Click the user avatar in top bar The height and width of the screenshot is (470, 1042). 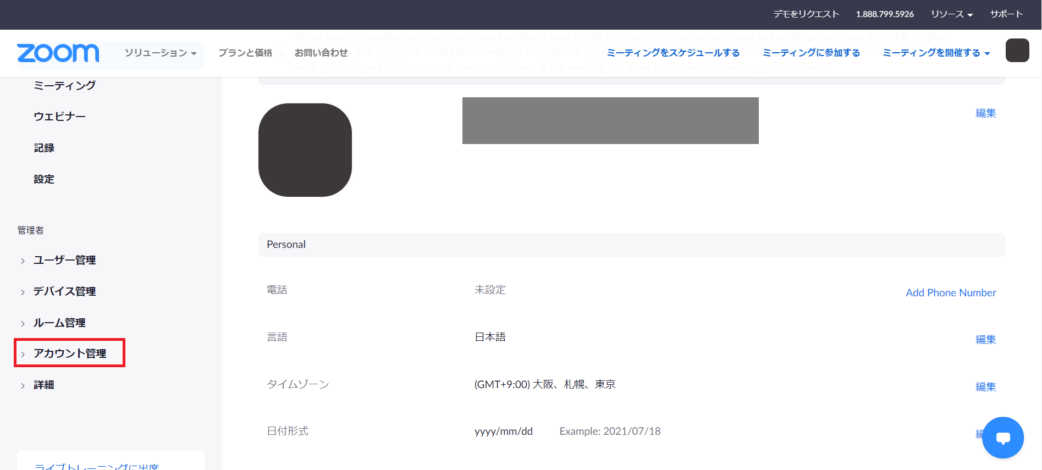point(1017,51)
